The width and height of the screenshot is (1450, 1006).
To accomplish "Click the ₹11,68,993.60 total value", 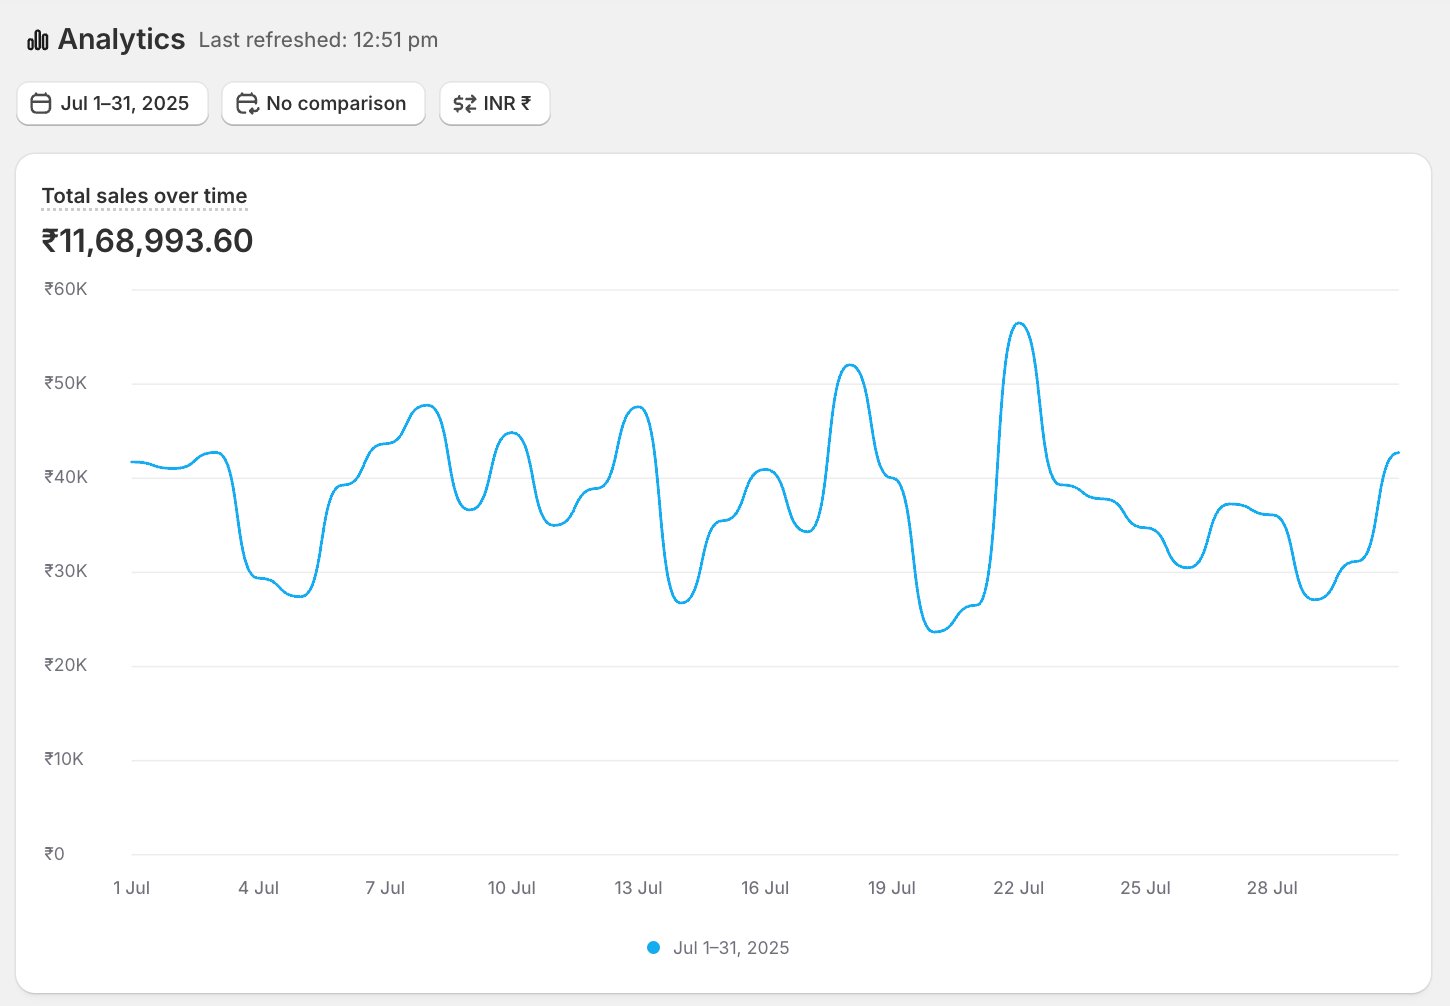I will point(147,241).
